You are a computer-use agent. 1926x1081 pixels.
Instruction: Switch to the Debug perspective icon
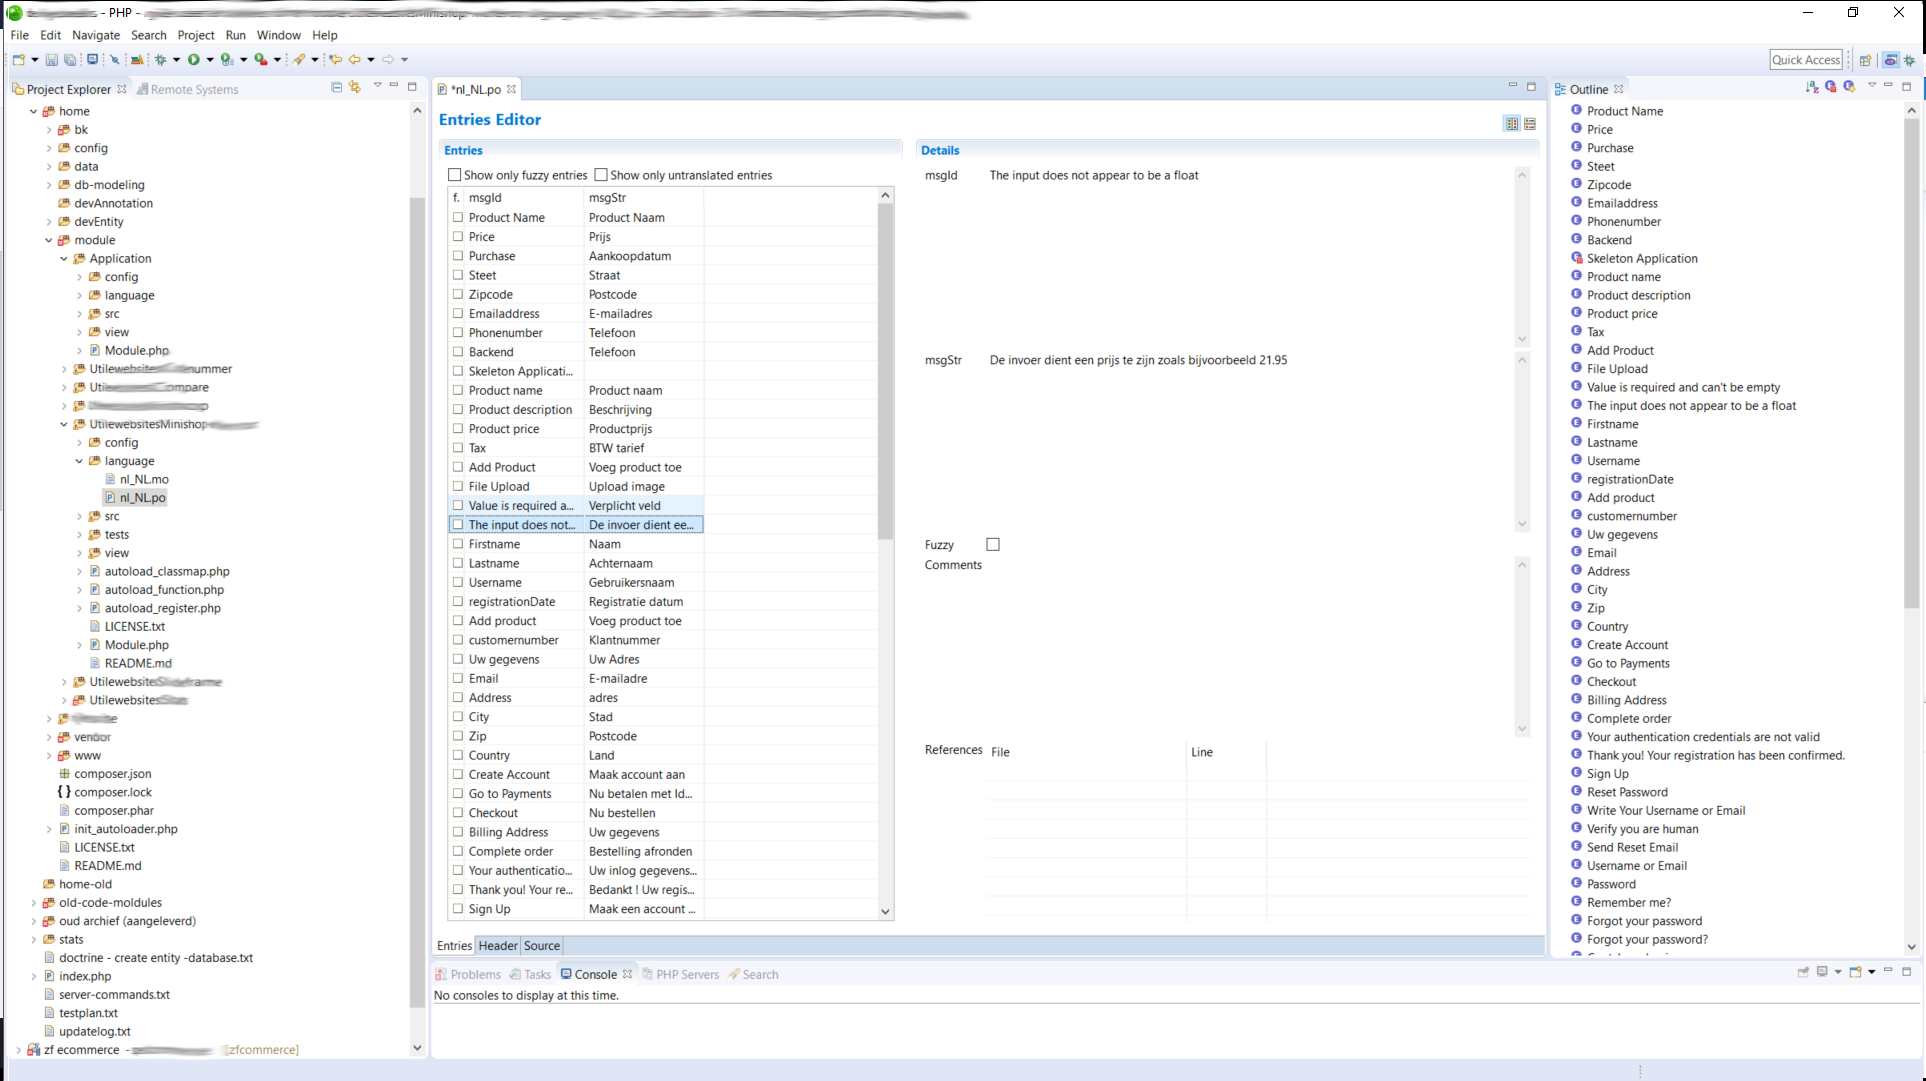point(1909,60)
